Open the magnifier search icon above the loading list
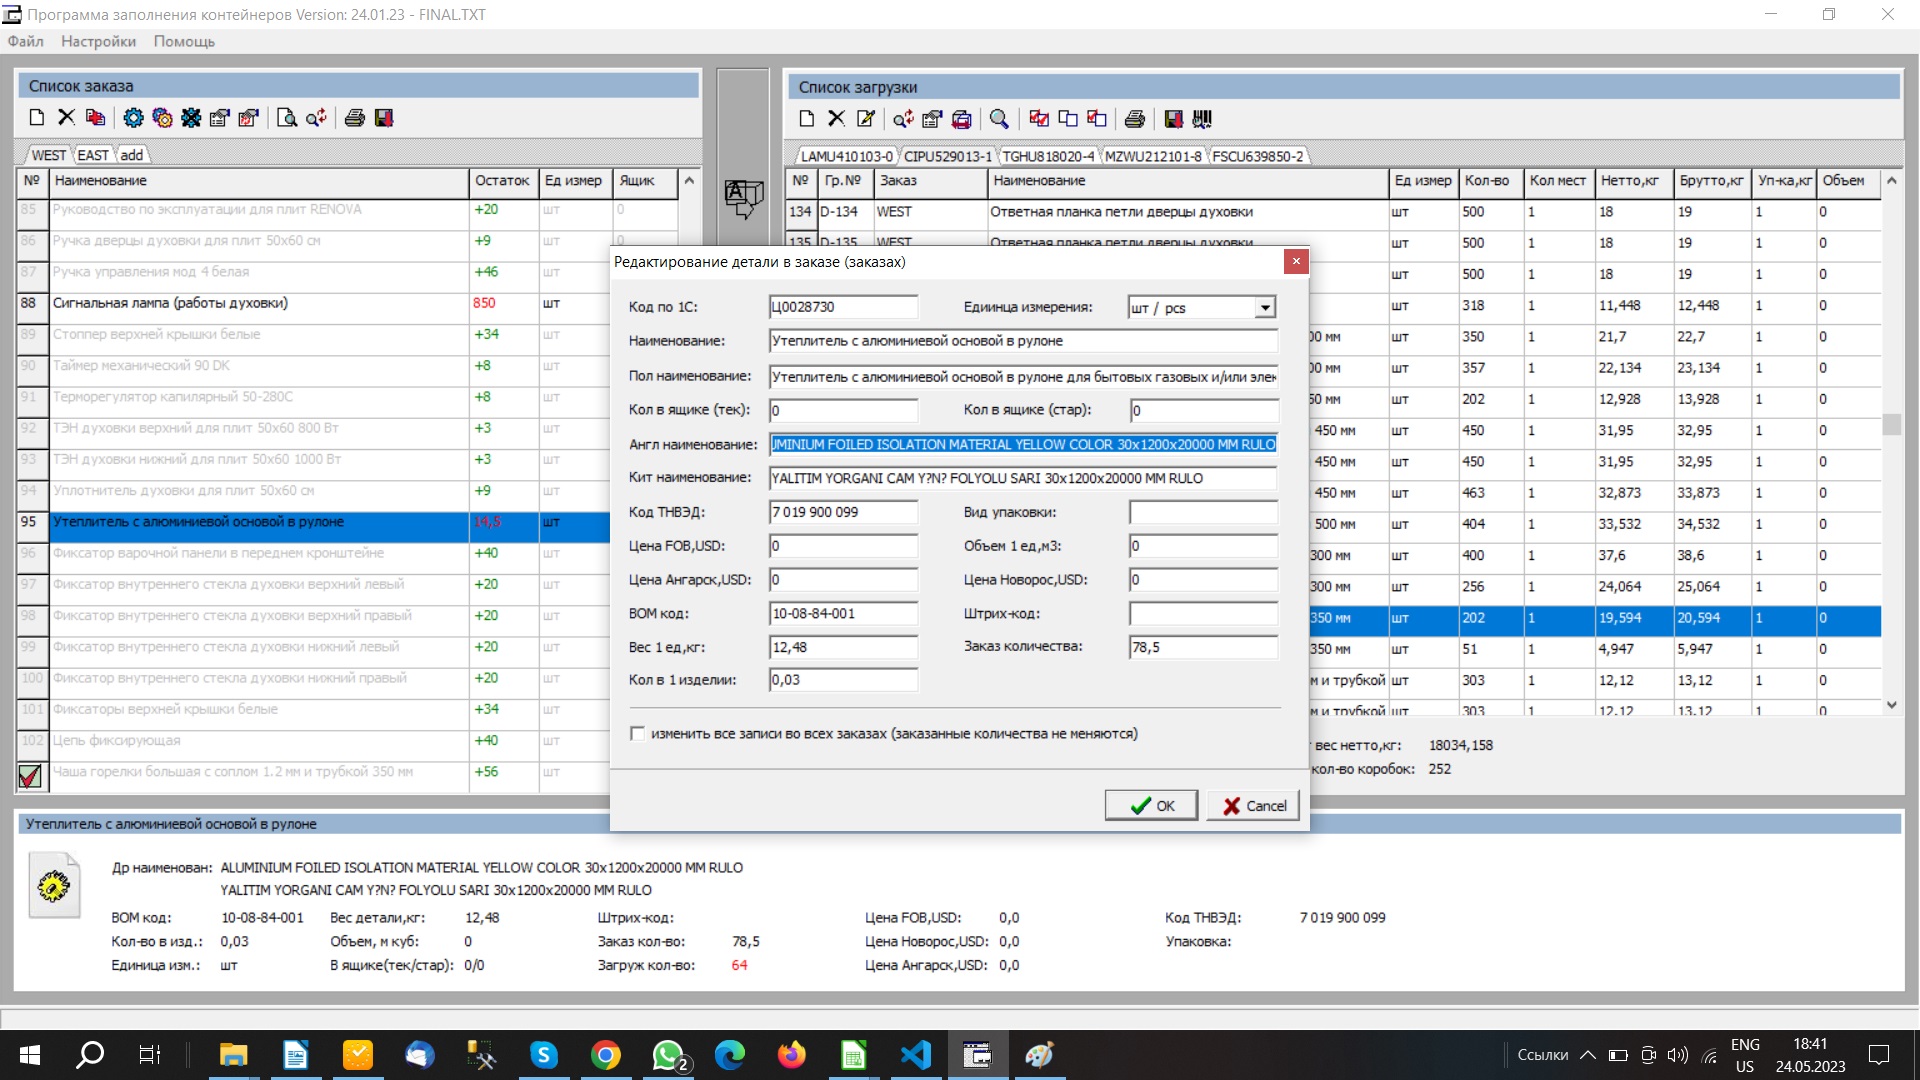Screen dimensions: 1920x1080 [x=1000, y=119]
